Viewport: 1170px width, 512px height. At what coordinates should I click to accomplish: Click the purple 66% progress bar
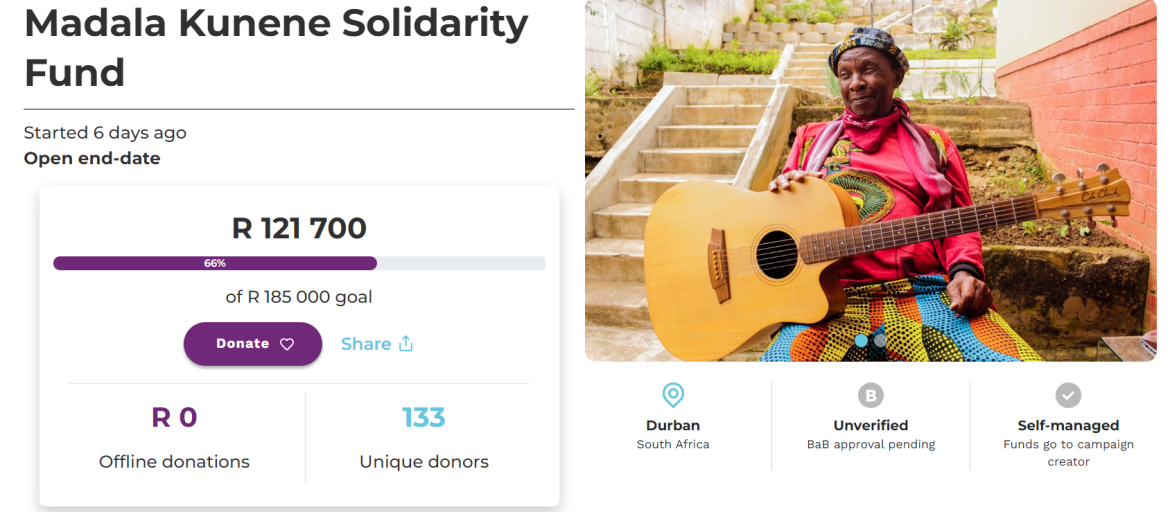click(x=215, y=263)
